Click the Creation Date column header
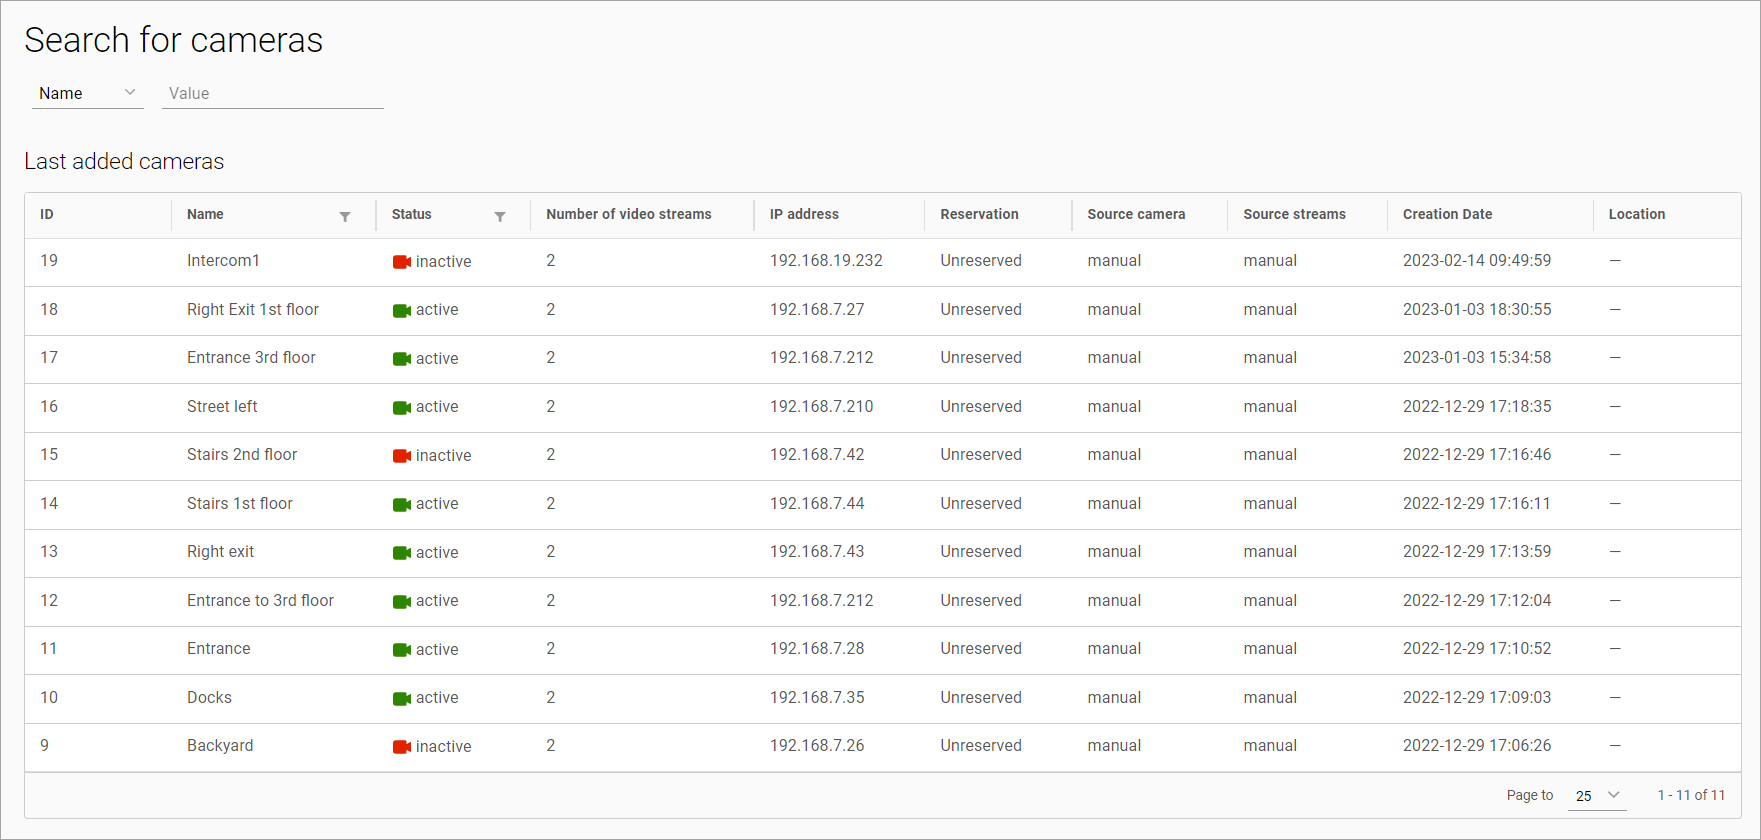Viewport: 1761px width, 840px height. click(x=1447, y=214)
